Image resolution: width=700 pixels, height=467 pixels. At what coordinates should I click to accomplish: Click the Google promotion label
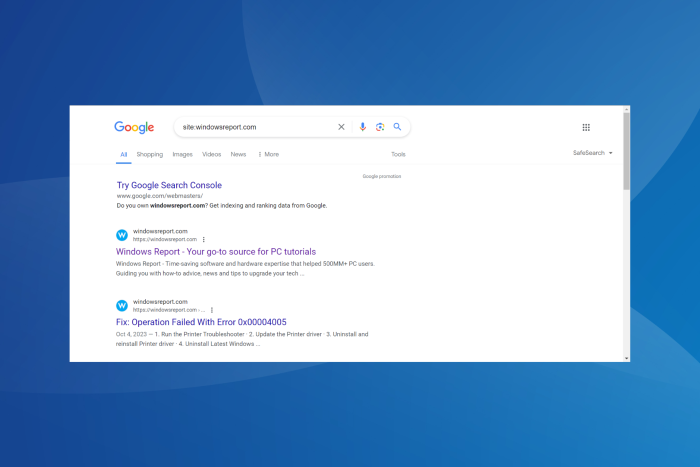tap(382, 176)
